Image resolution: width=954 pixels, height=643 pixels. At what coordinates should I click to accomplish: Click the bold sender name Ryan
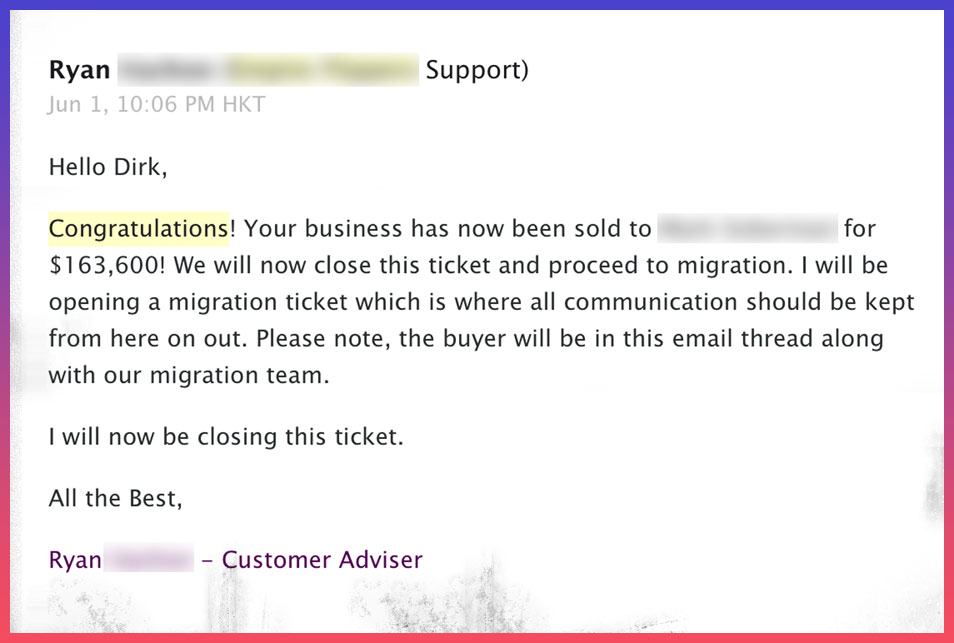79,69
